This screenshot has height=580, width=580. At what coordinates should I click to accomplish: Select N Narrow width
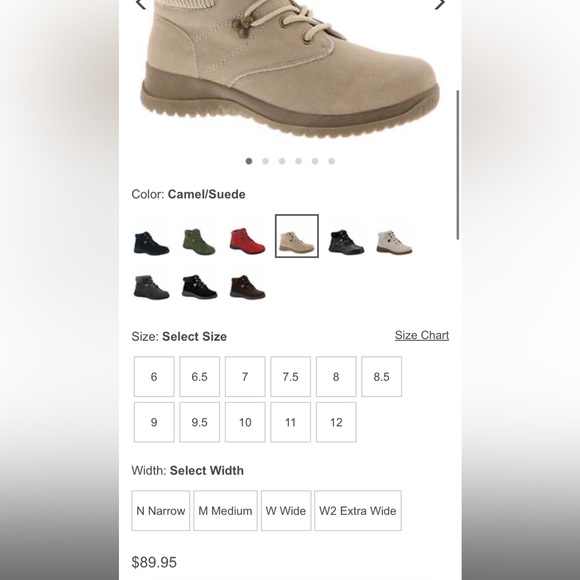(161, 510)
